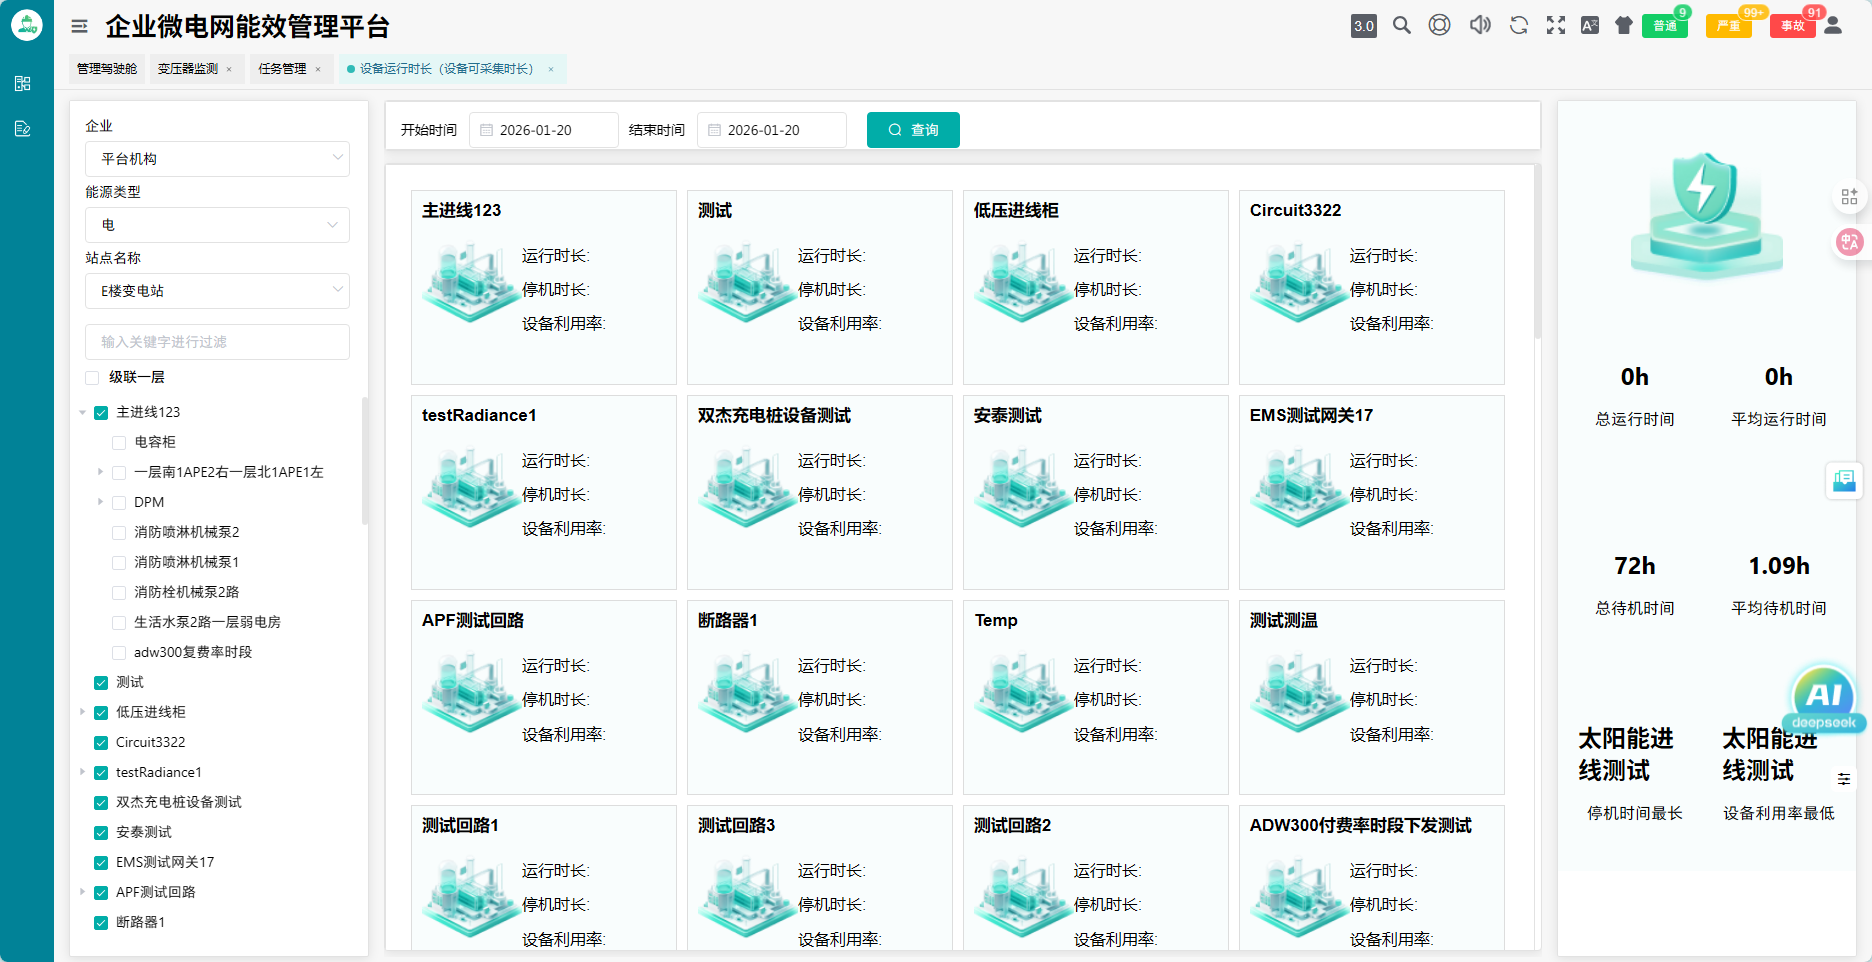This screenshot has height=962, width=1872.
Task: Open the 平台机构 enterprise dropdown
Action: coord(217,159)
